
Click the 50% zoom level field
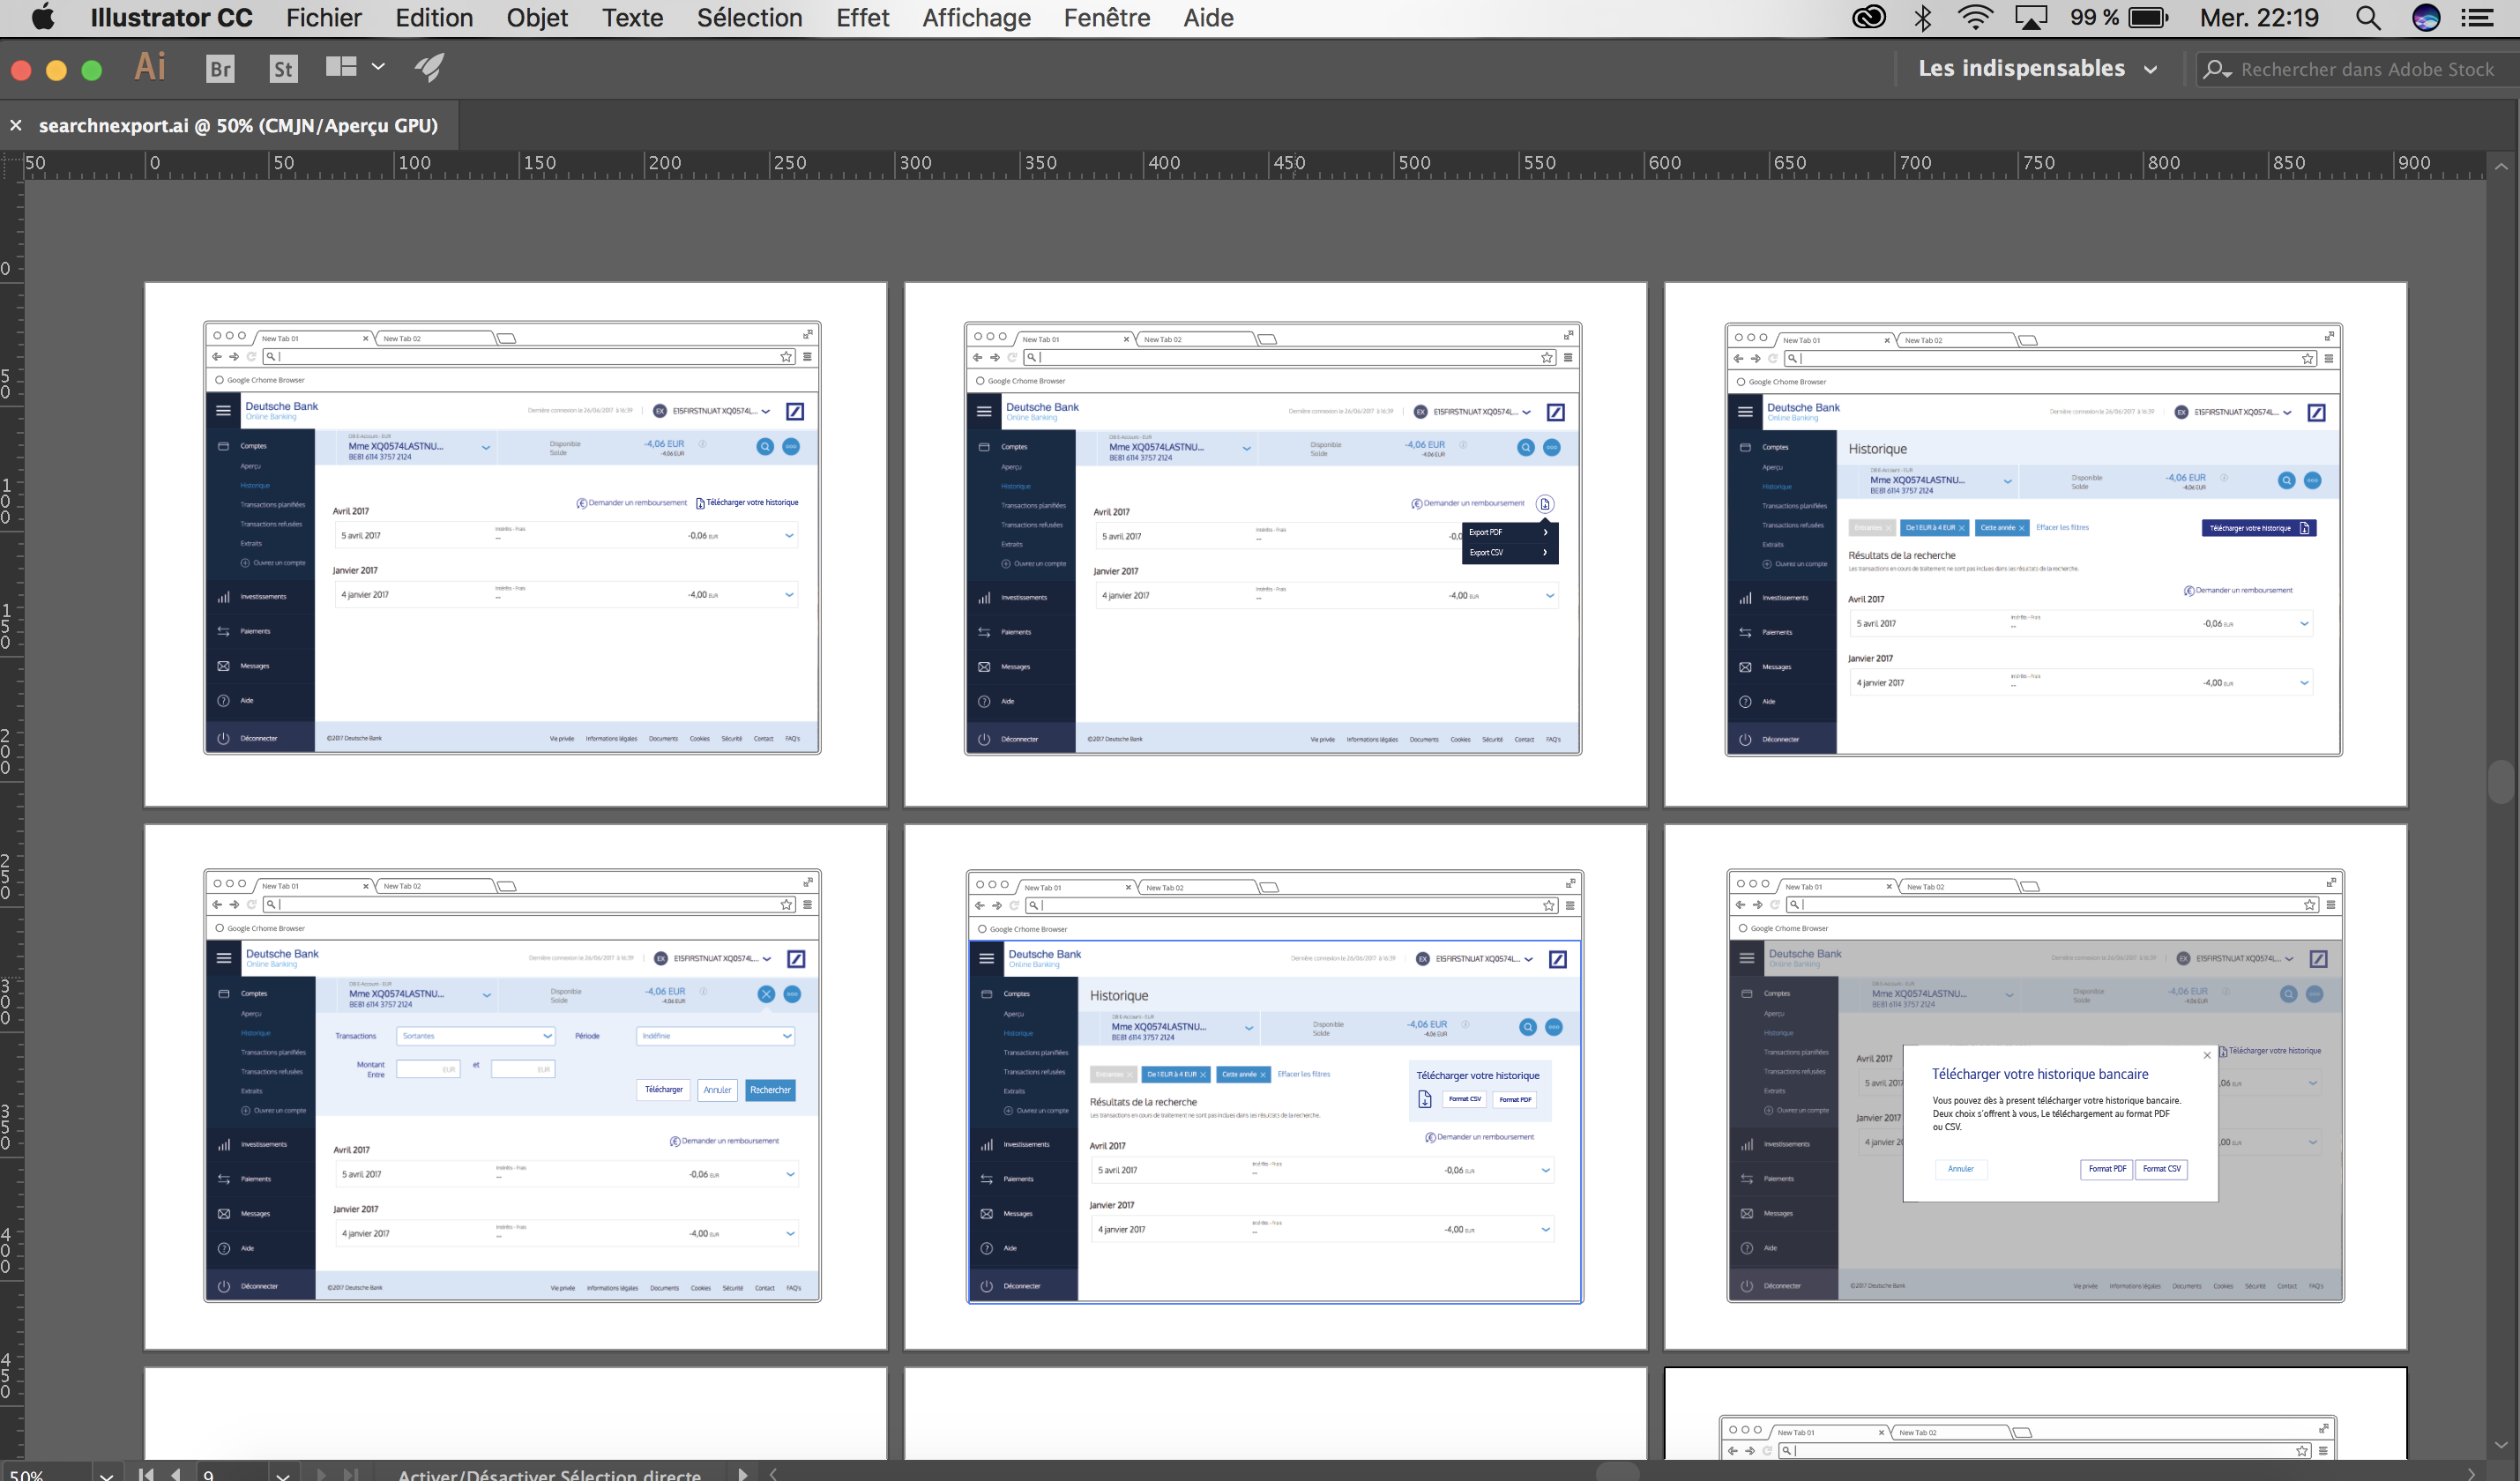pyautogui.click(x=45, y=1474)
